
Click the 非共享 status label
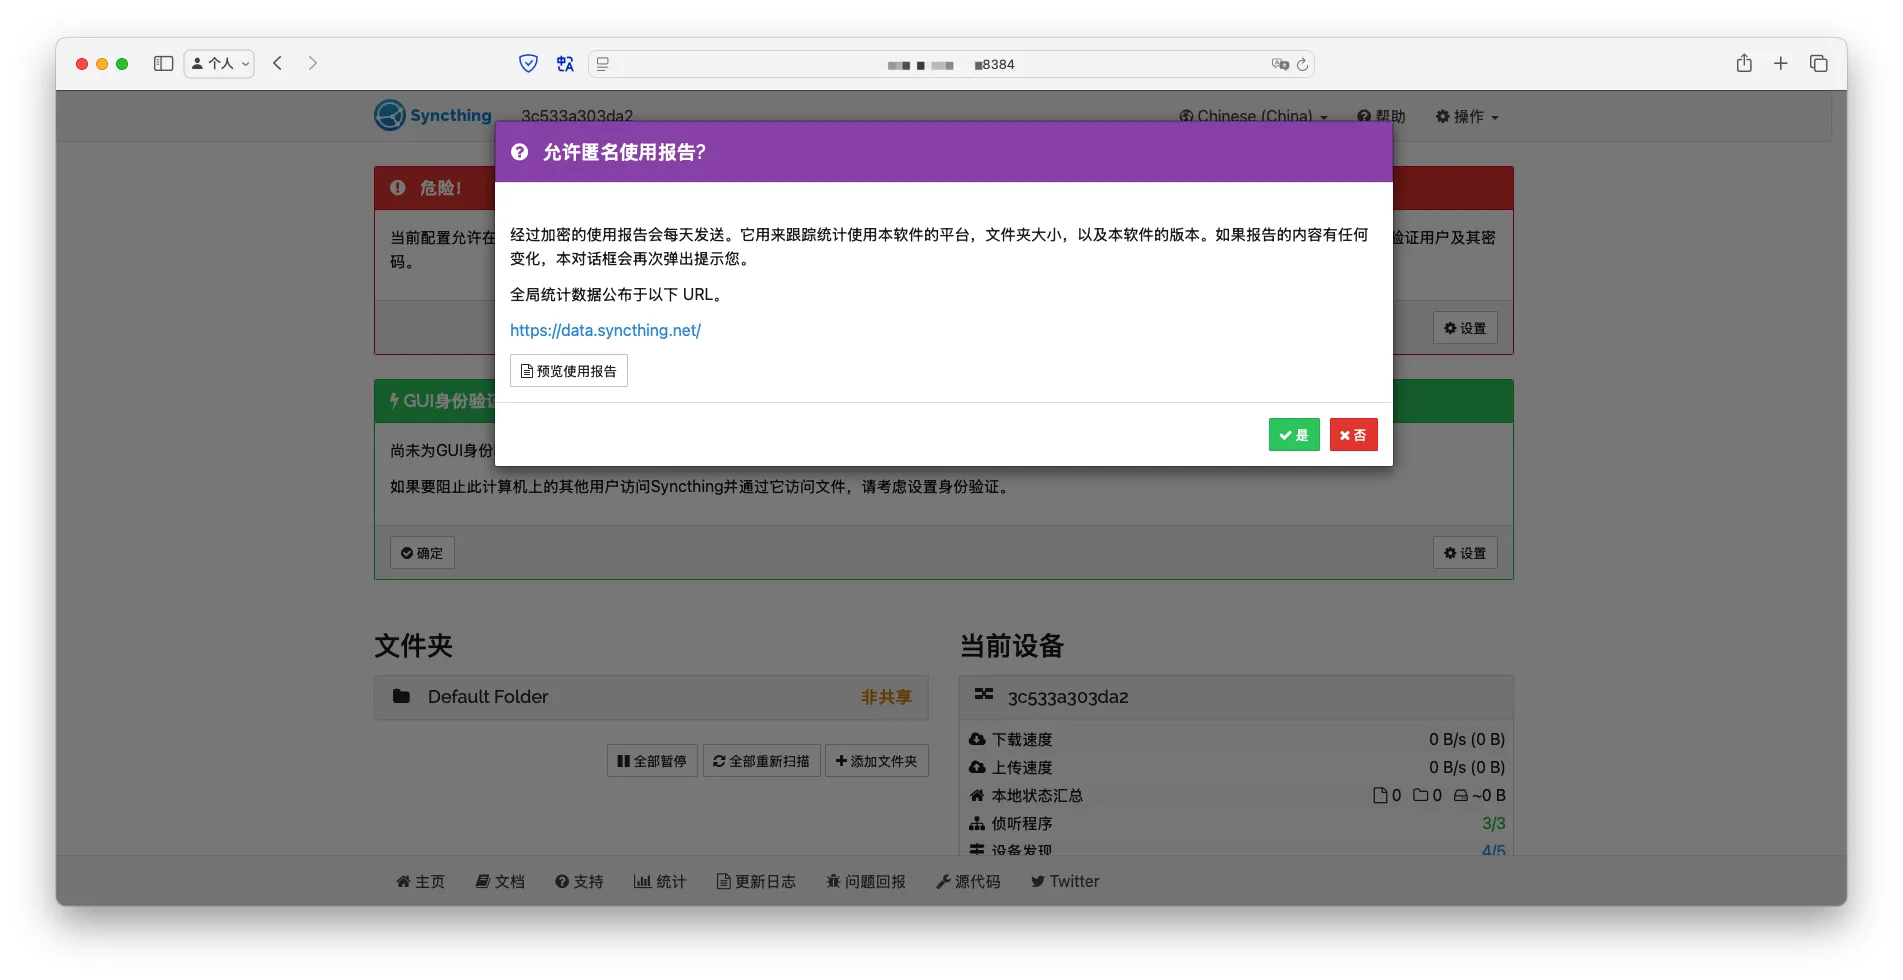(x=886, y=697)
